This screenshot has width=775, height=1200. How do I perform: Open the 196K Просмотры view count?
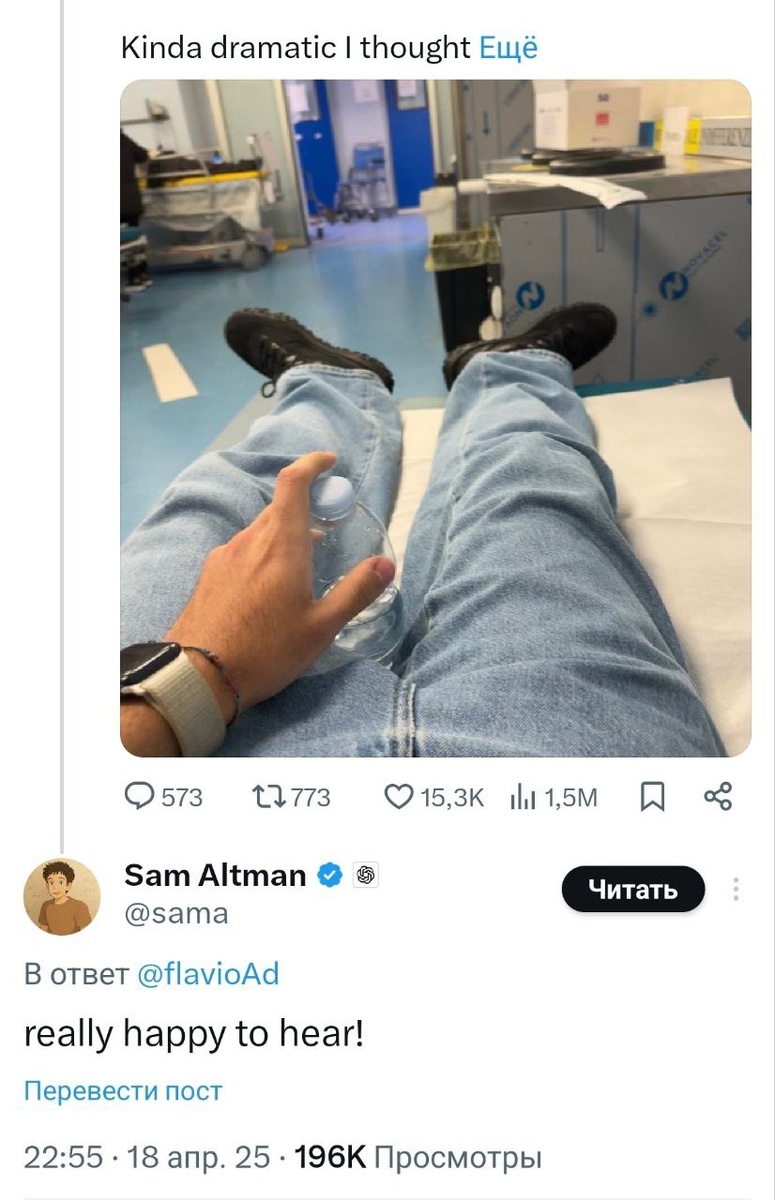(418, 1157)
